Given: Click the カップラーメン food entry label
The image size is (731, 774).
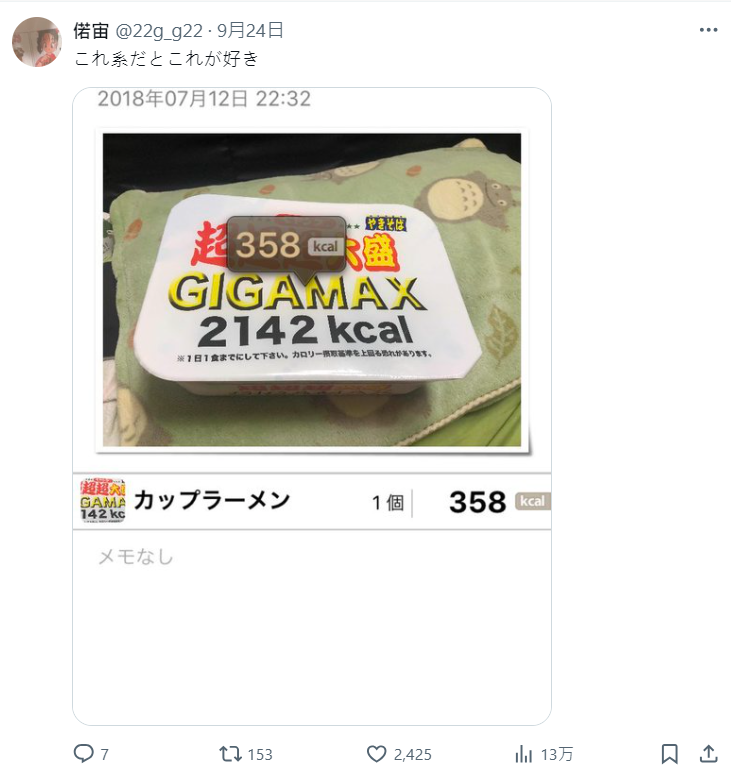Looking at the screenshot, I should pos(212,500).
